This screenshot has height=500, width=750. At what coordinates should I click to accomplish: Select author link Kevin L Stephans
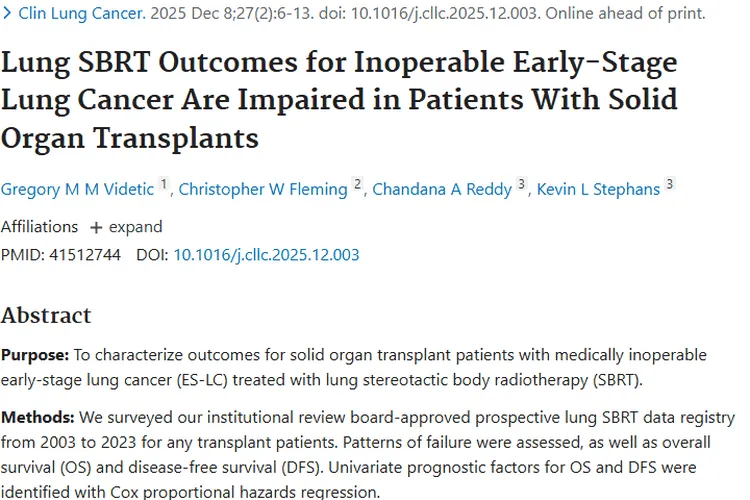pos(599,190)
